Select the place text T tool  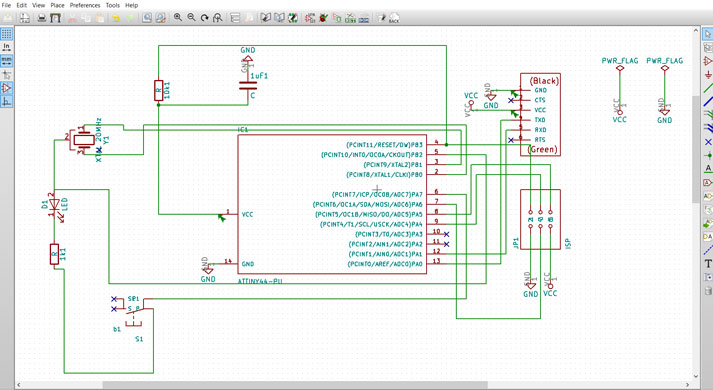point(708,264)
